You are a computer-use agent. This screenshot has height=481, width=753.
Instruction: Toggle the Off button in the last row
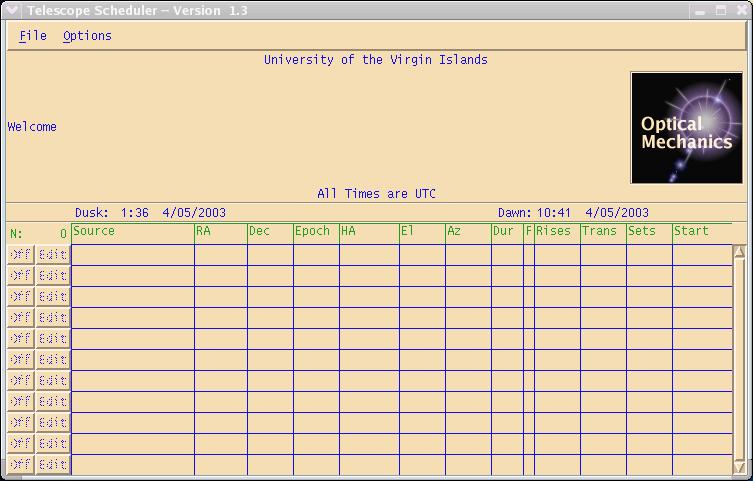(x=20, y=464)
